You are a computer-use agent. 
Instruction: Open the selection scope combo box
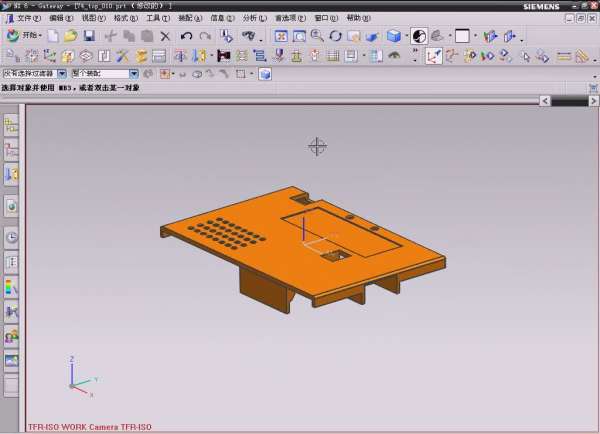point(134,73)
